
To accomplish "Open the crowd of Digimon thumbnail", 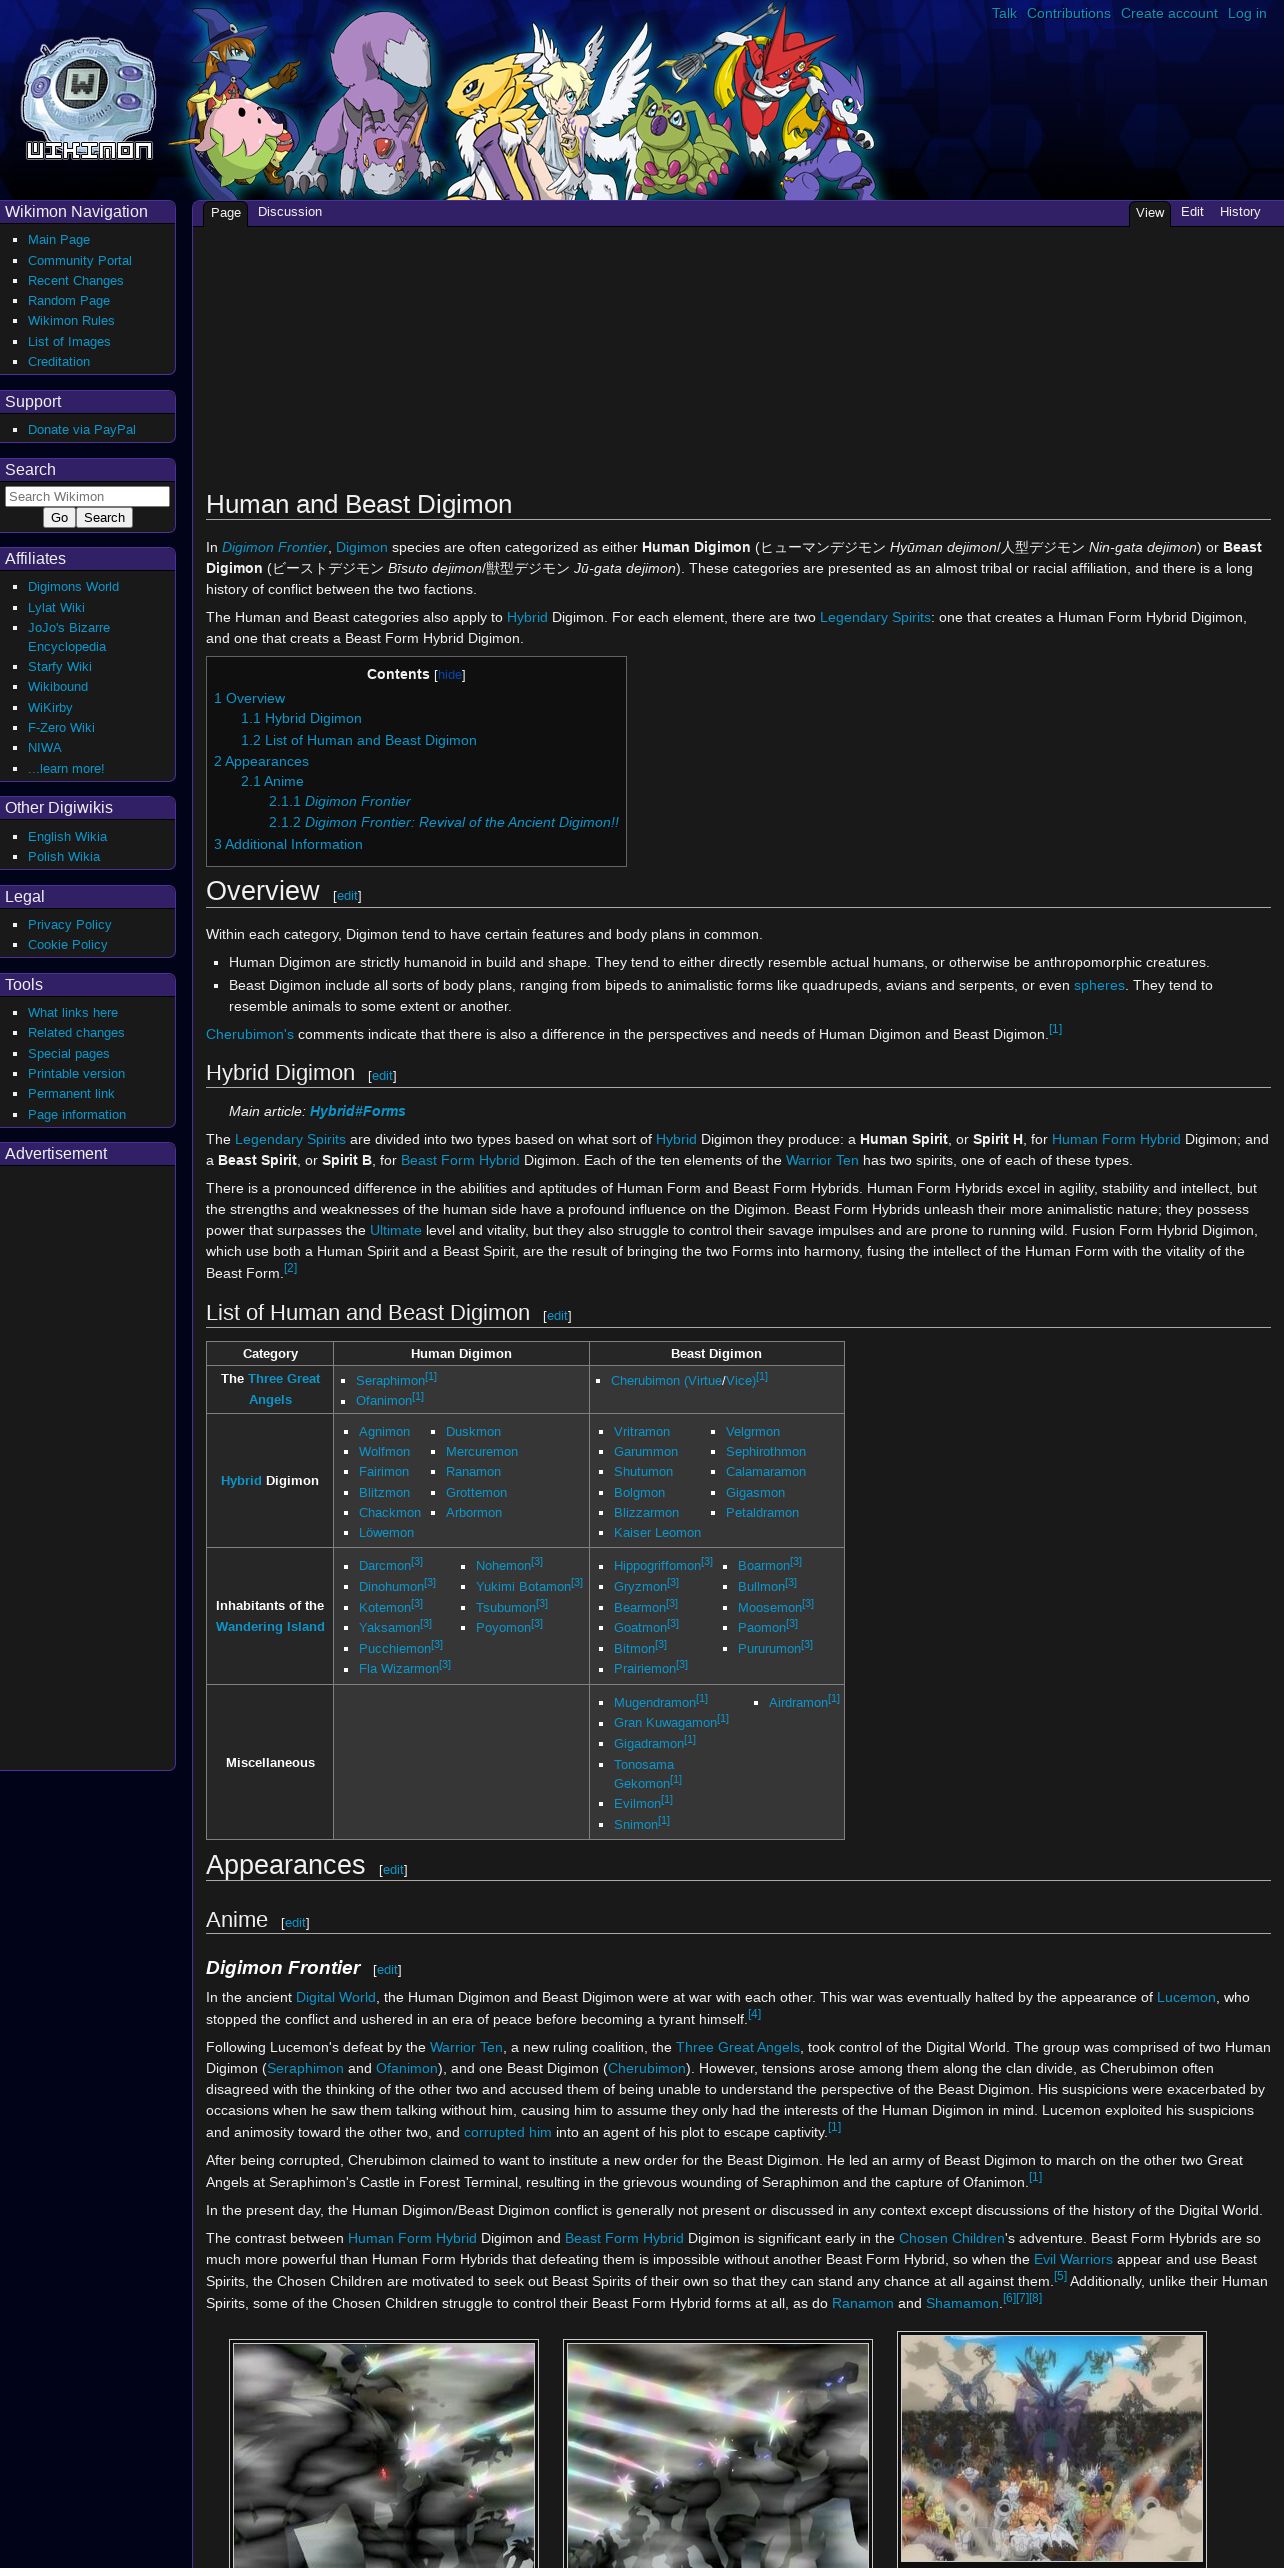I will pos(1052,2447).
